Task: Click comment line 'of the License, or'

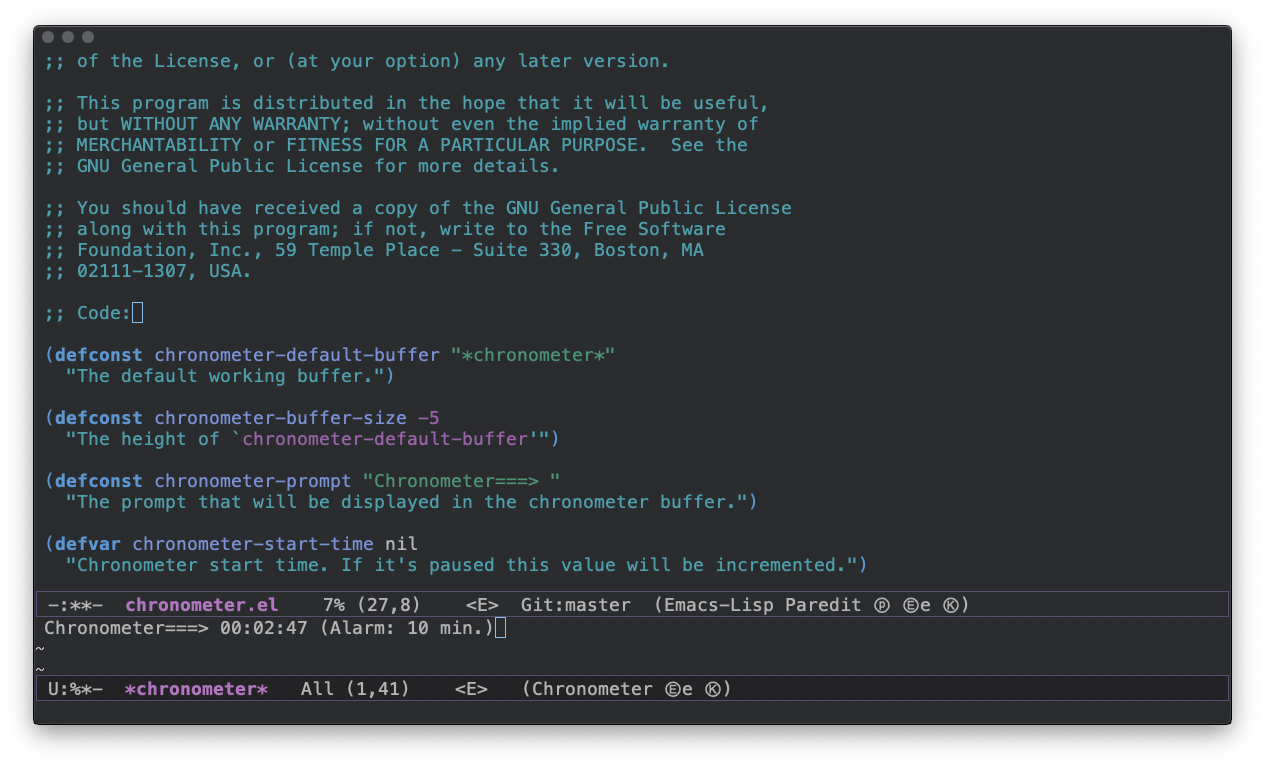Action: click(x=357, y=61)
